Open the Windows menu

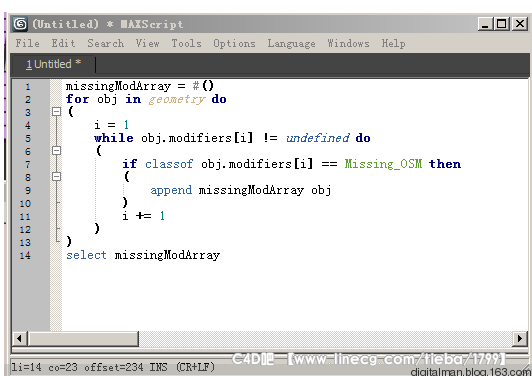coord(348,43)
